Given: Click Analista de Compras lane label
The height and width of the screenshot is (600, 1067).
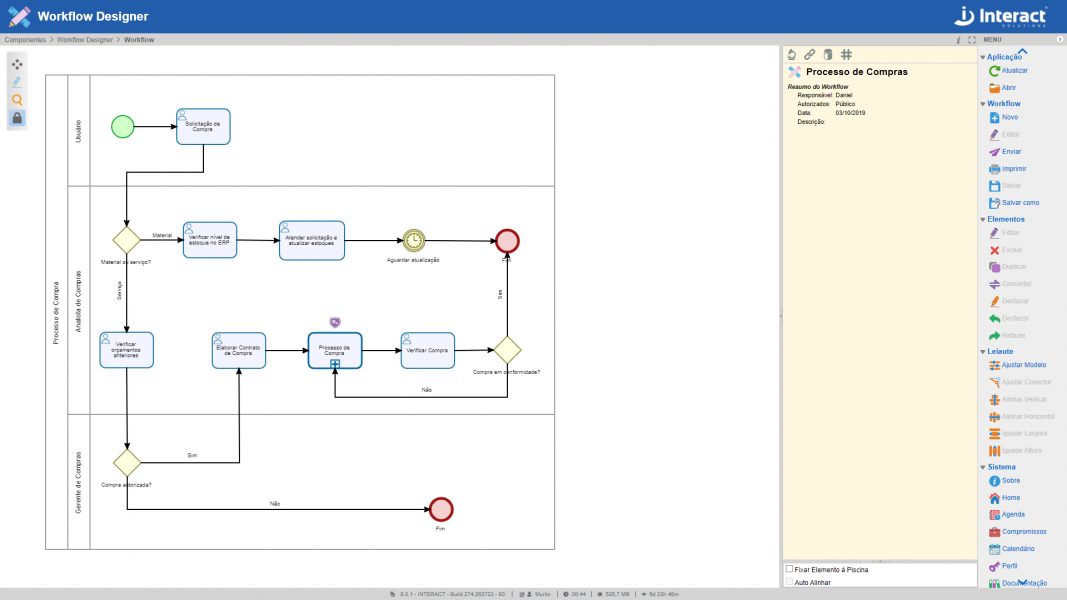Looking at the screenshot, I should click(78, 301).
